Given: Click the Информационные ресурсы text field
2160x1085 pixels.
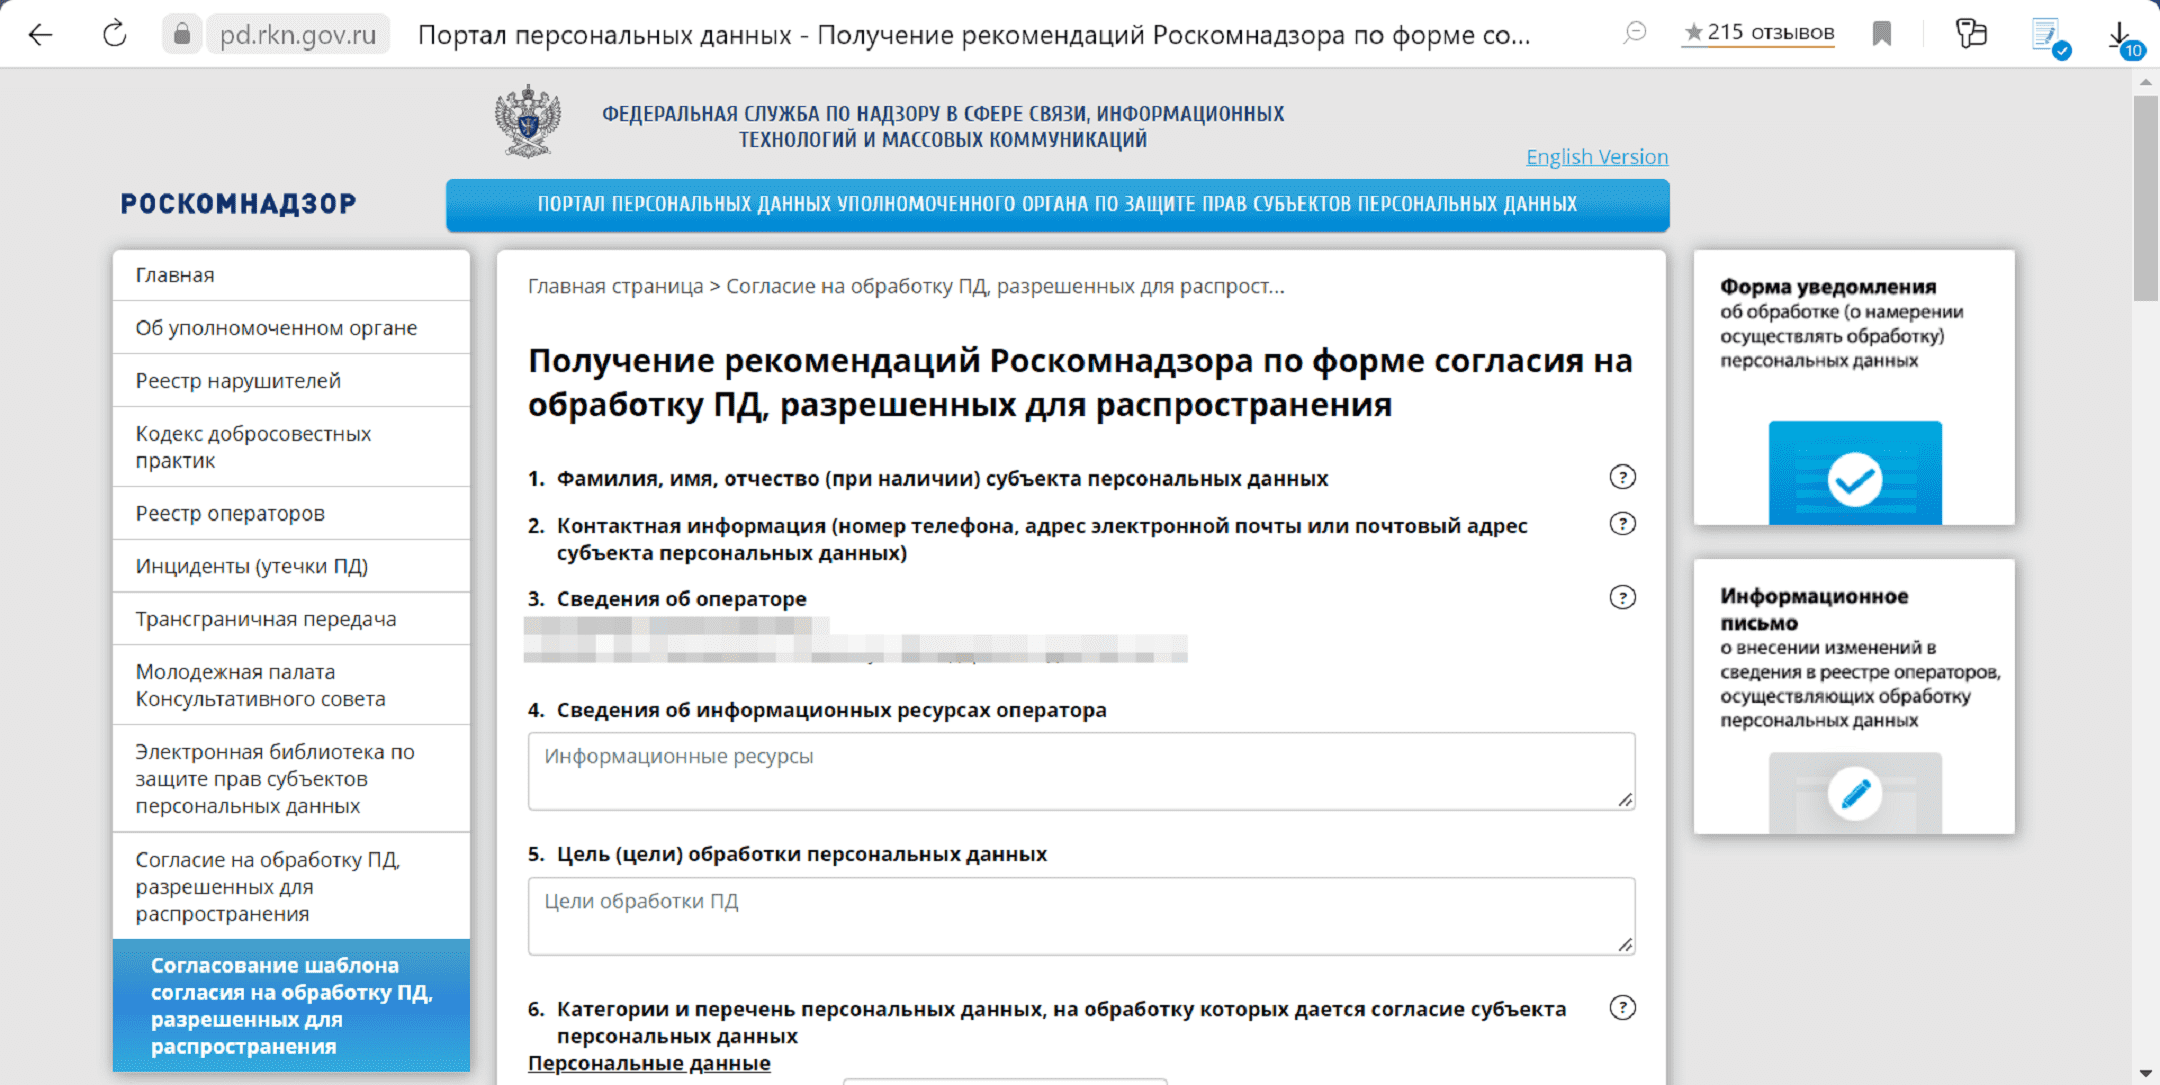Looking at the screenshot, I should [x=1080, y=771].
